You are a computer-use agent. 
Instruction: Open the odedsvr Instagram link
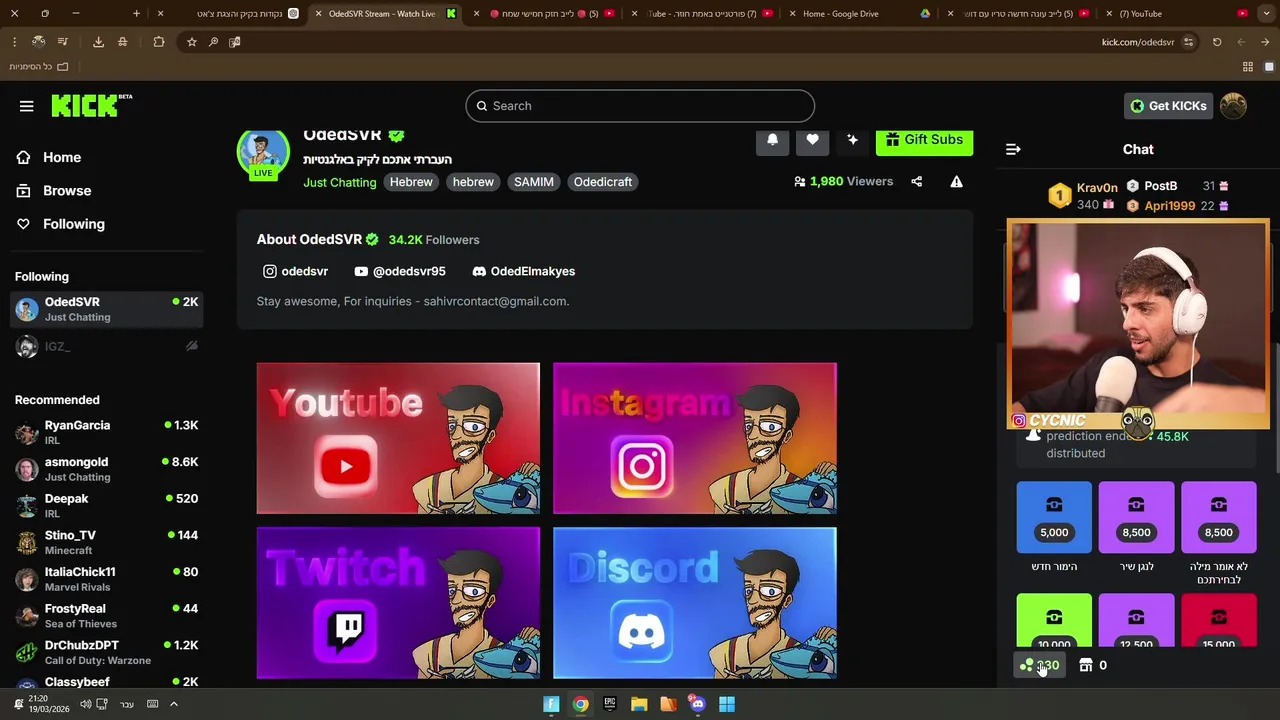(295, 271)
